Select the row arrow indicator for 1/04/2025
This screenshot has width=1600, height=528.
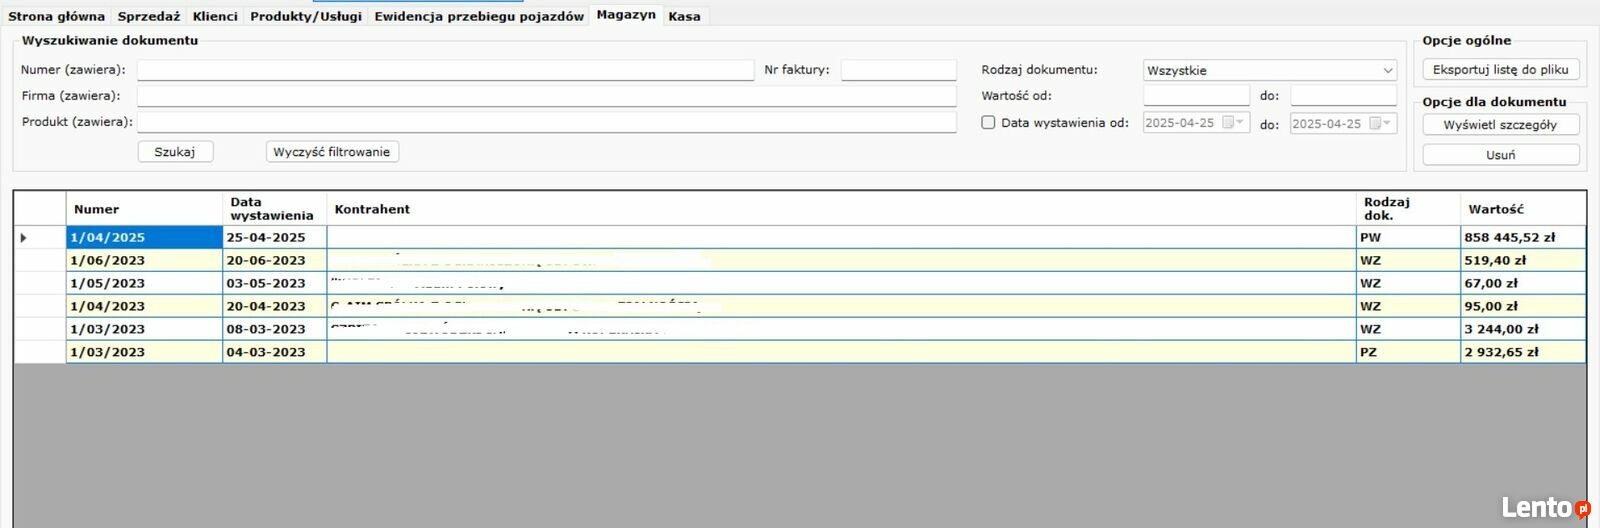[x=24, y=238]
